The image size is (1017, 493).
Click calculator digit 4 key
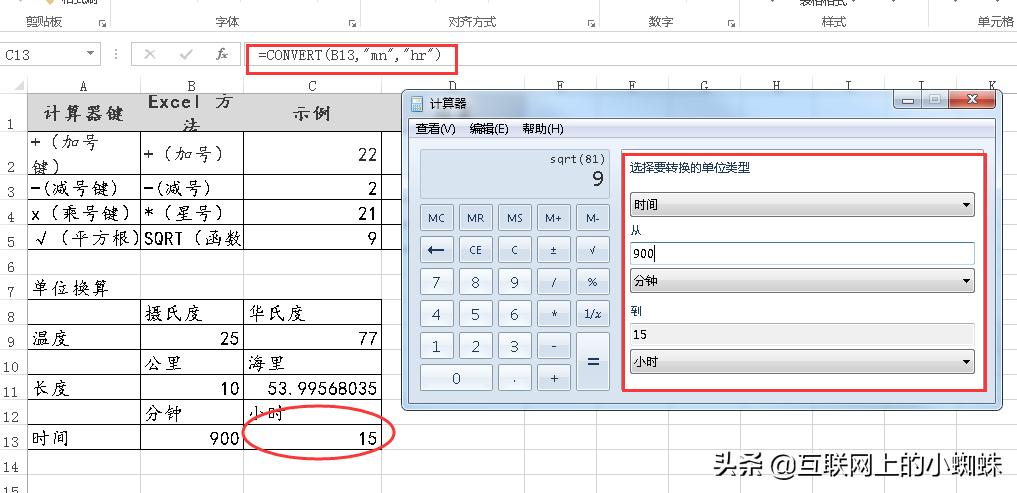coord(437,313)
